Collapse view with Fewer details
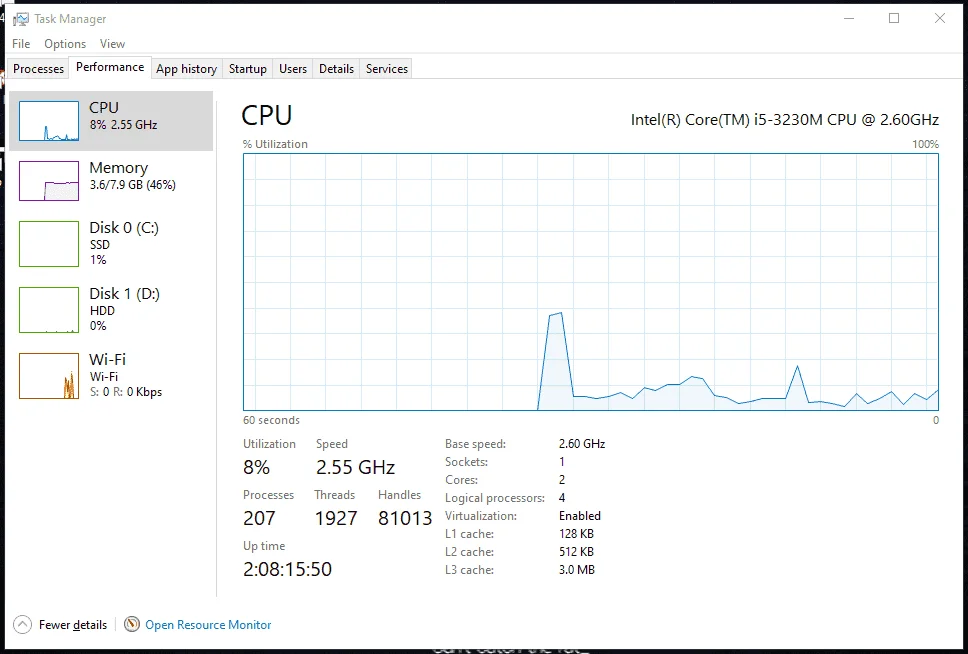This screenshot has width=968, height=654. click(x=73, y=625)
